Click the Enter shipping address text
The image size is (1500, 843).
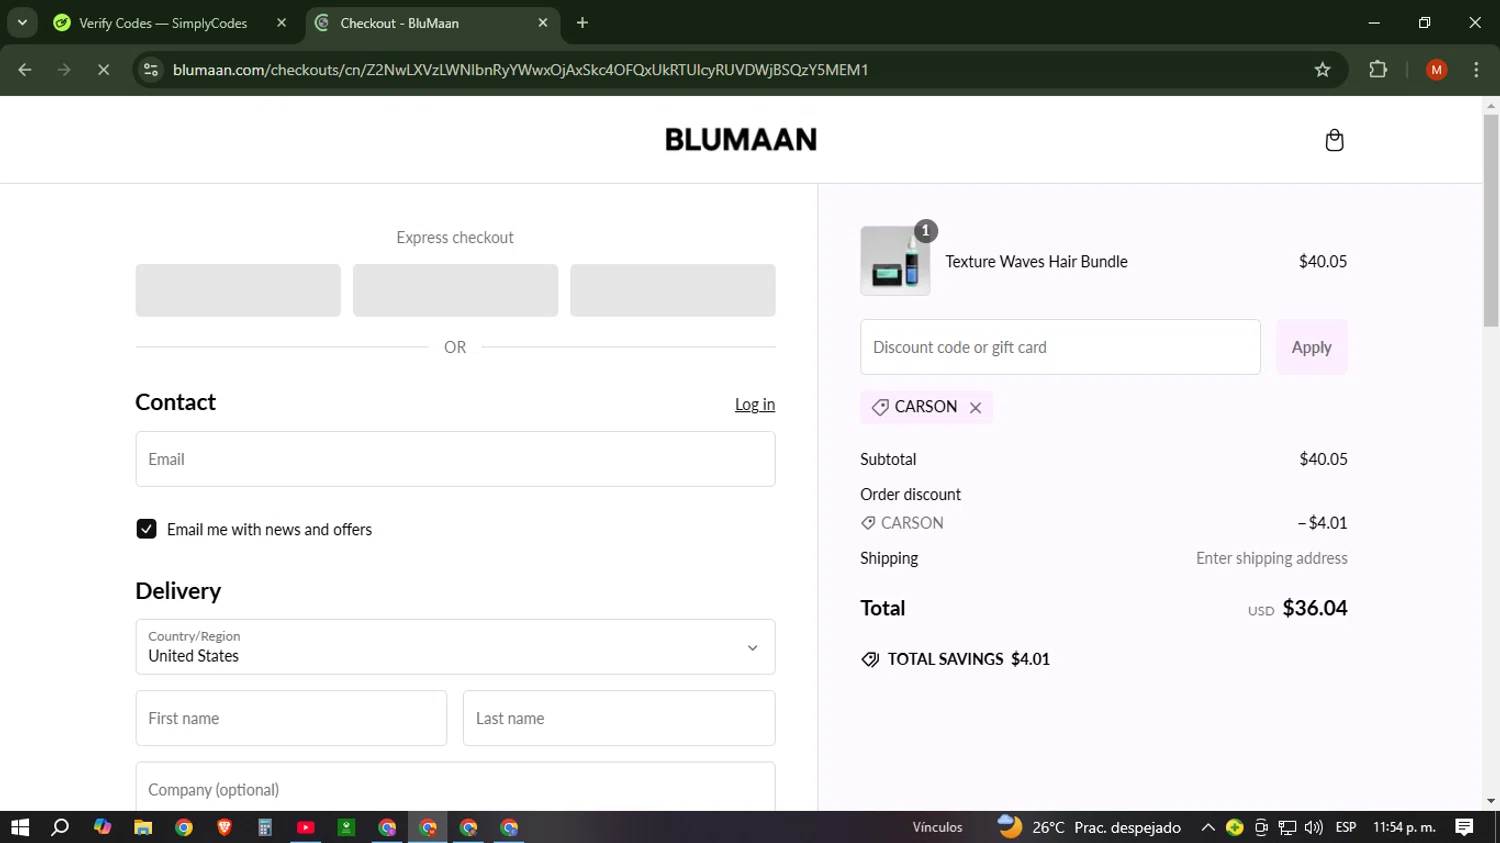(1271, 558)
